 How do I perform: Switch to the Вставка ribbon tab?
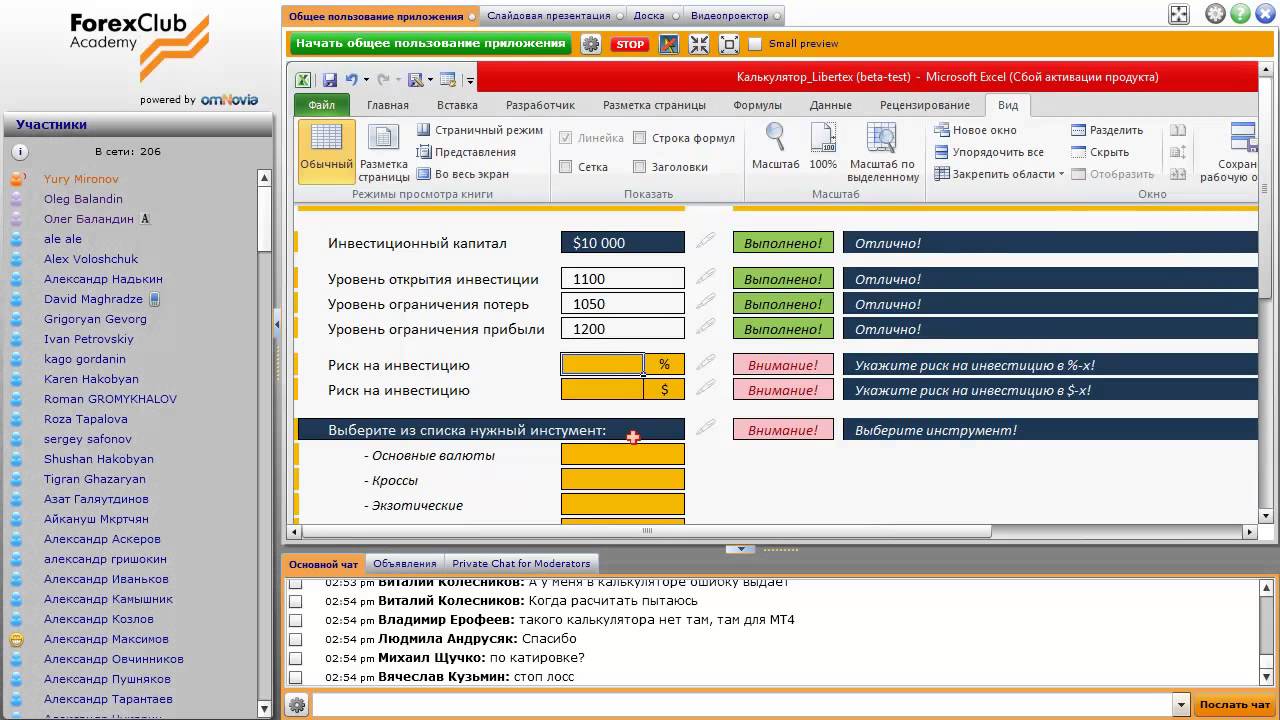pyautogui.click(x=458, y=105)
